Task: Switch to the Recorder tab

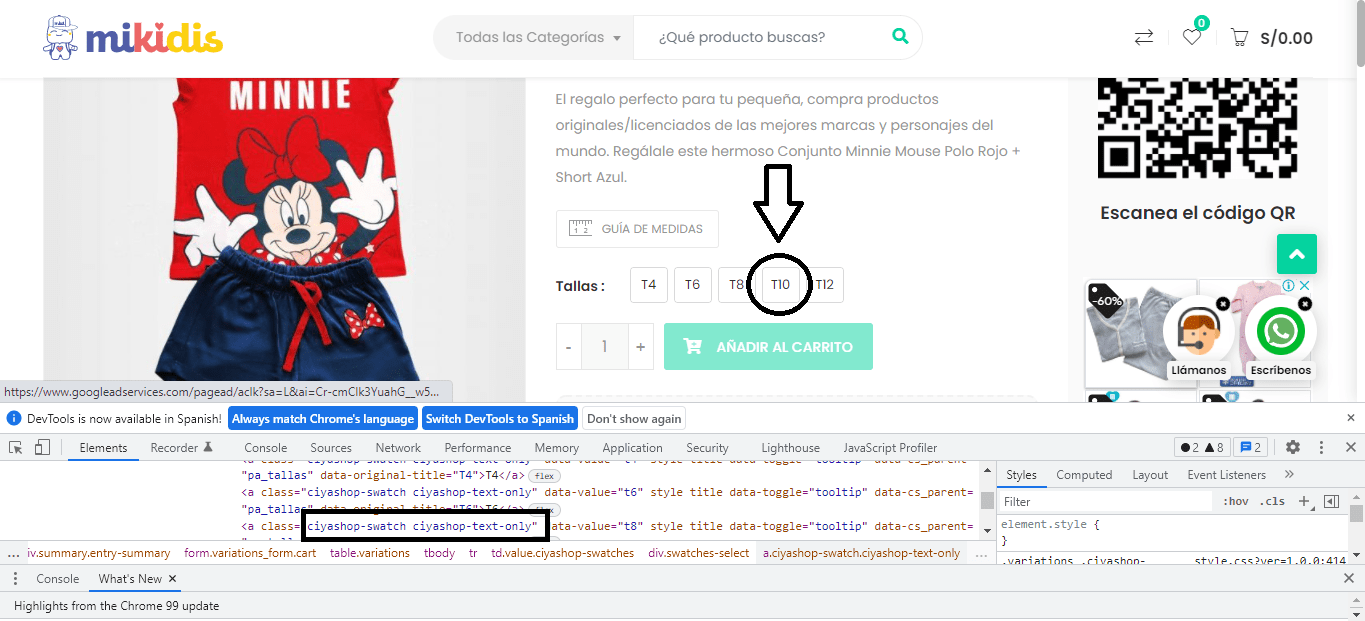Action: click(x=181, y=448)
